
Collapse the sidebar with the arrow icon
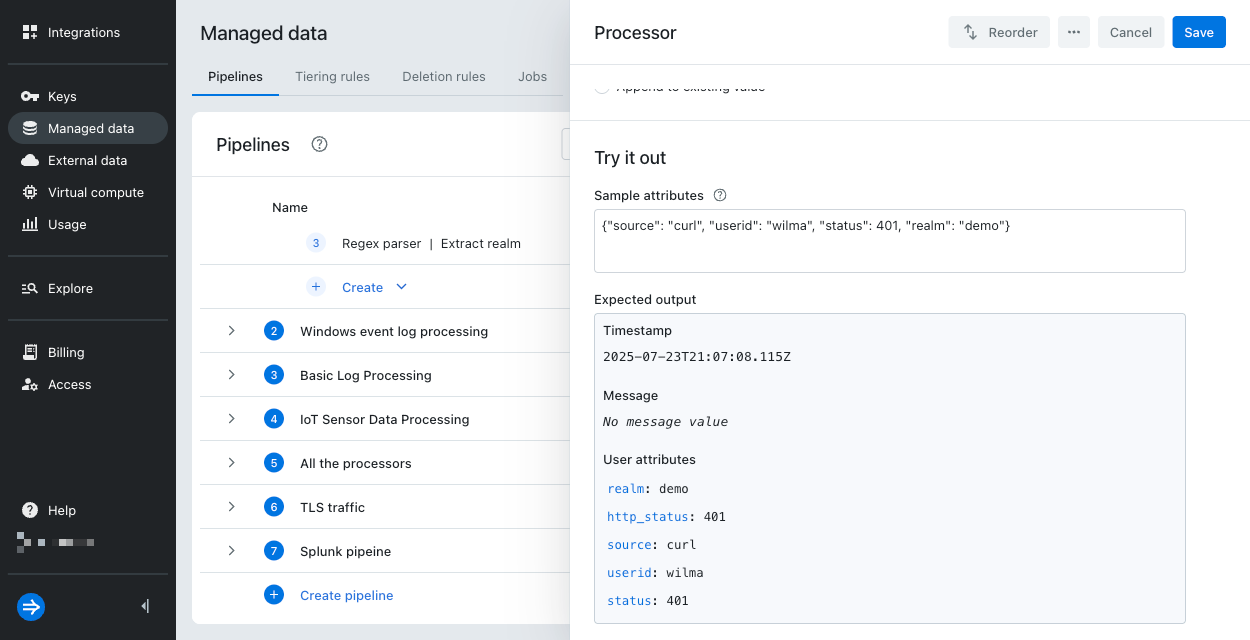coord(145,606)
